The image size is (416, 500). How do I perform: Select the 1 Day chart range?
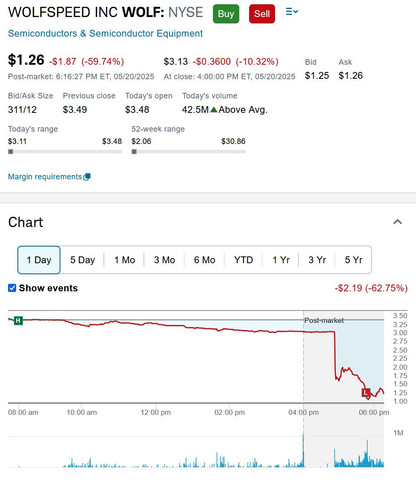pyautogui.click(x=39, y=260)
